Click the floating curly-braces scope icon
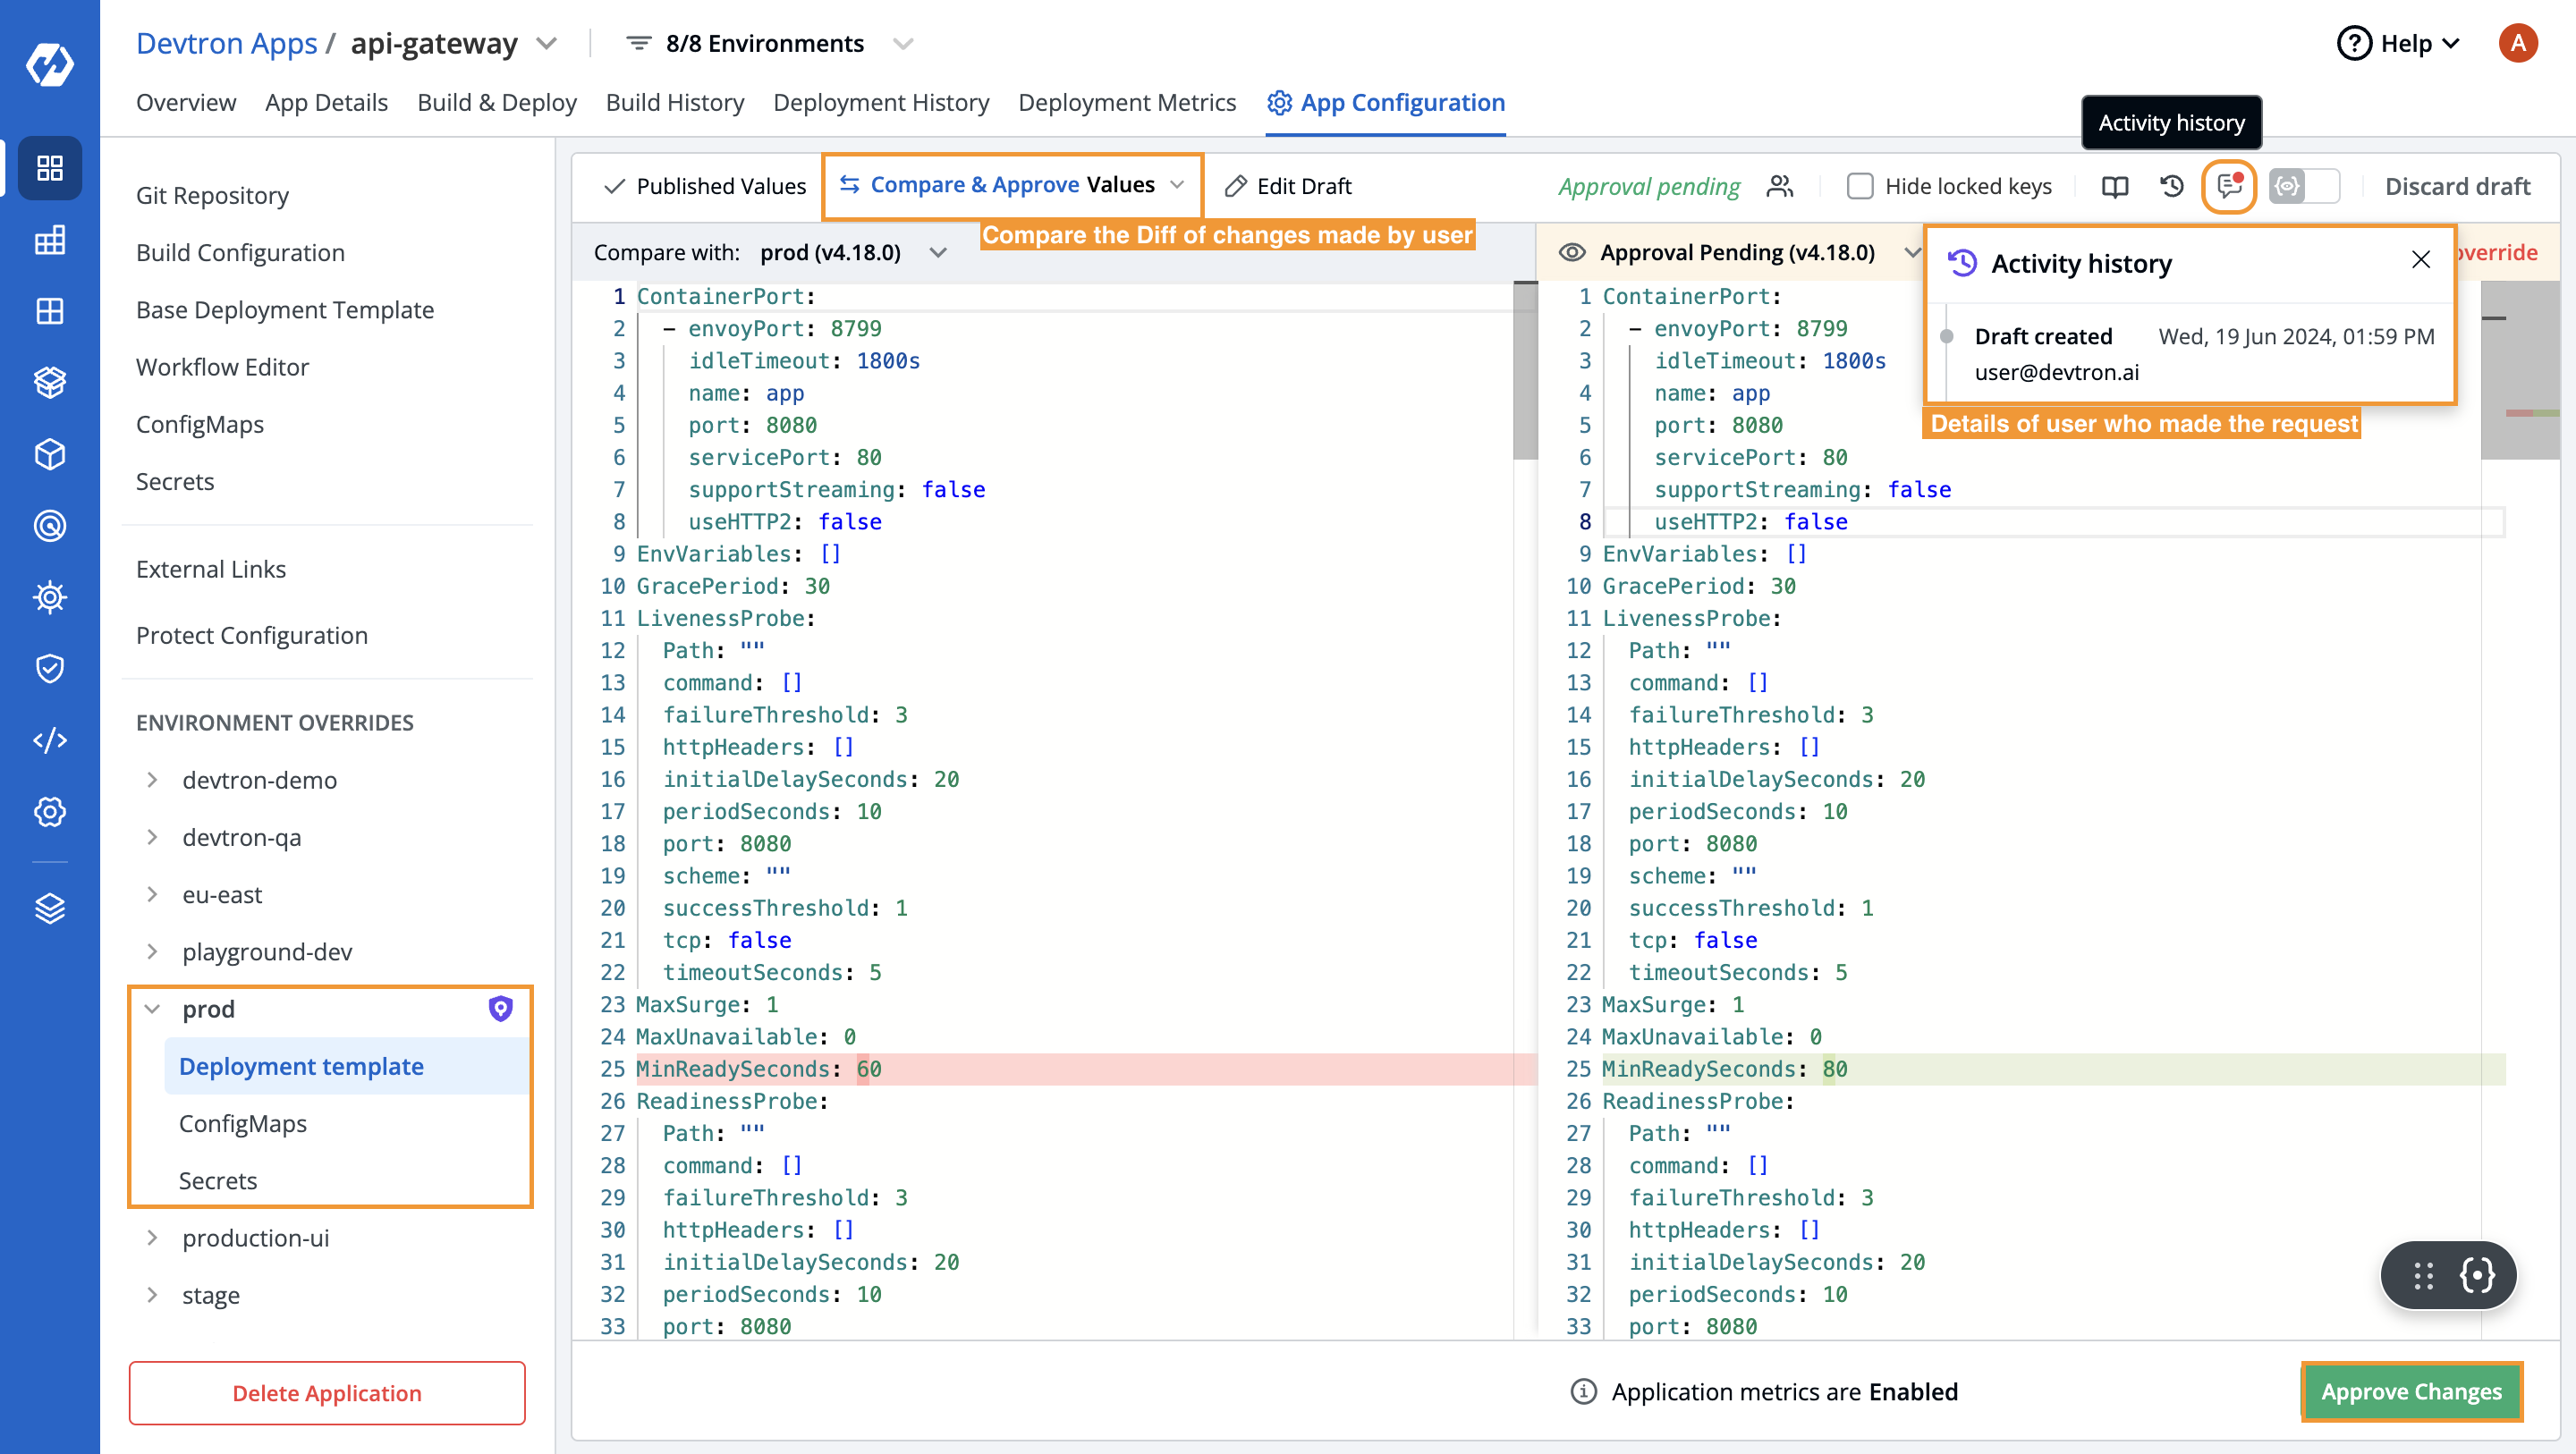The width and height of the screenshot is (2576, 1454). [x=2477, y=1275]
